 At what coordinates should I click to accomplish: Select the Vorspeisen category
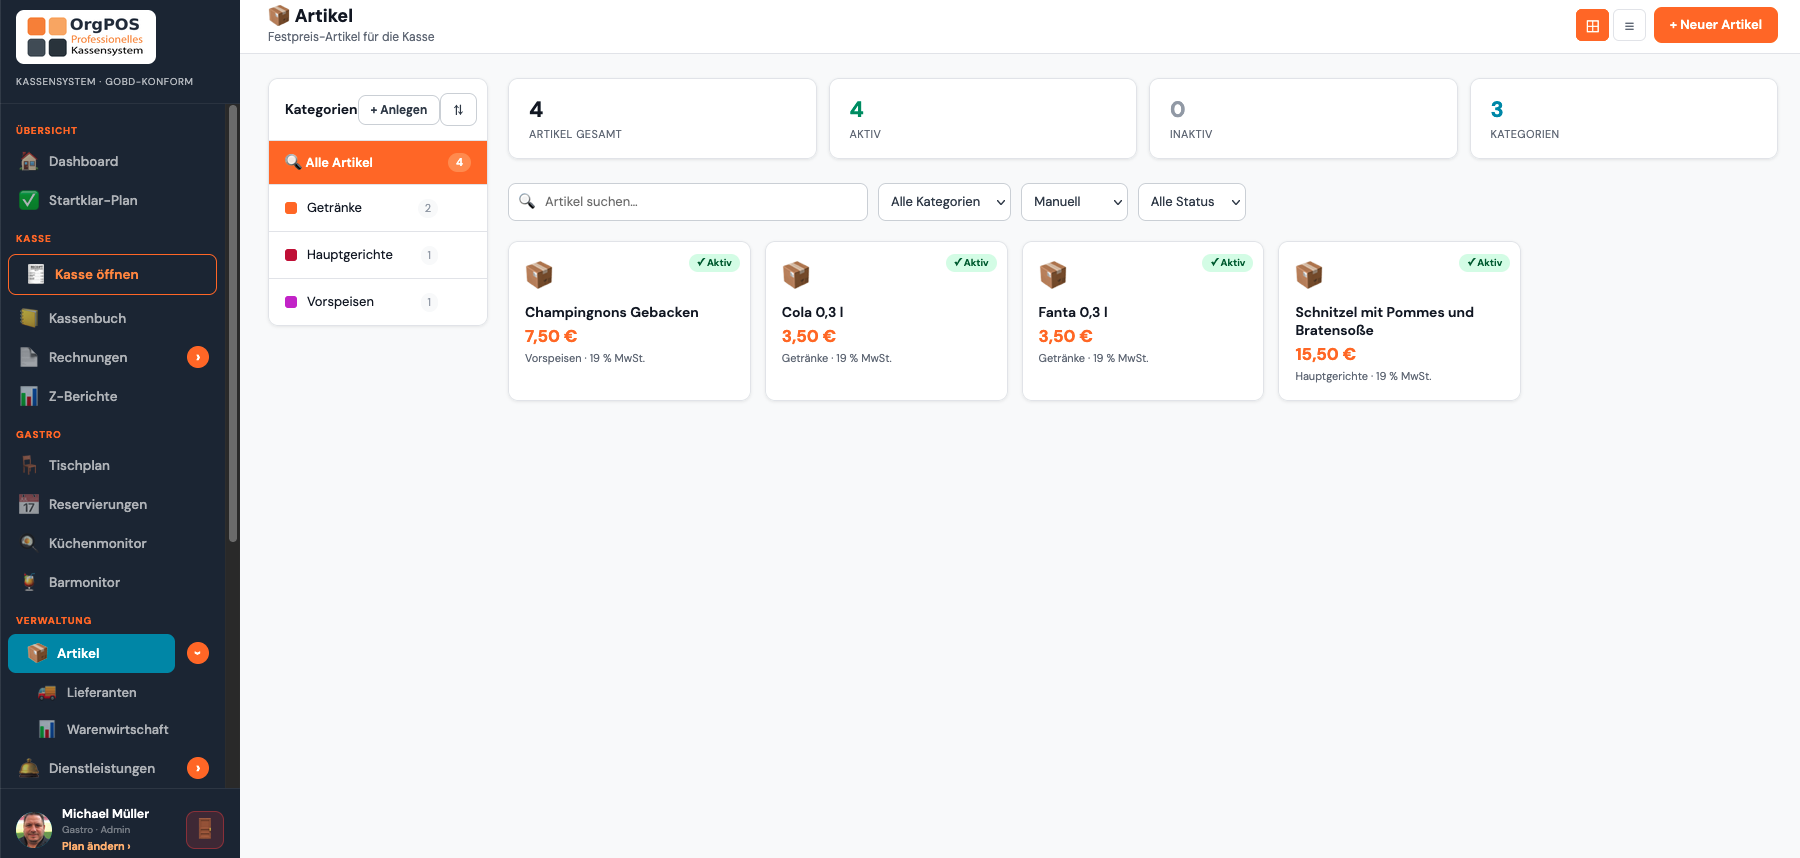pos(378,302)
